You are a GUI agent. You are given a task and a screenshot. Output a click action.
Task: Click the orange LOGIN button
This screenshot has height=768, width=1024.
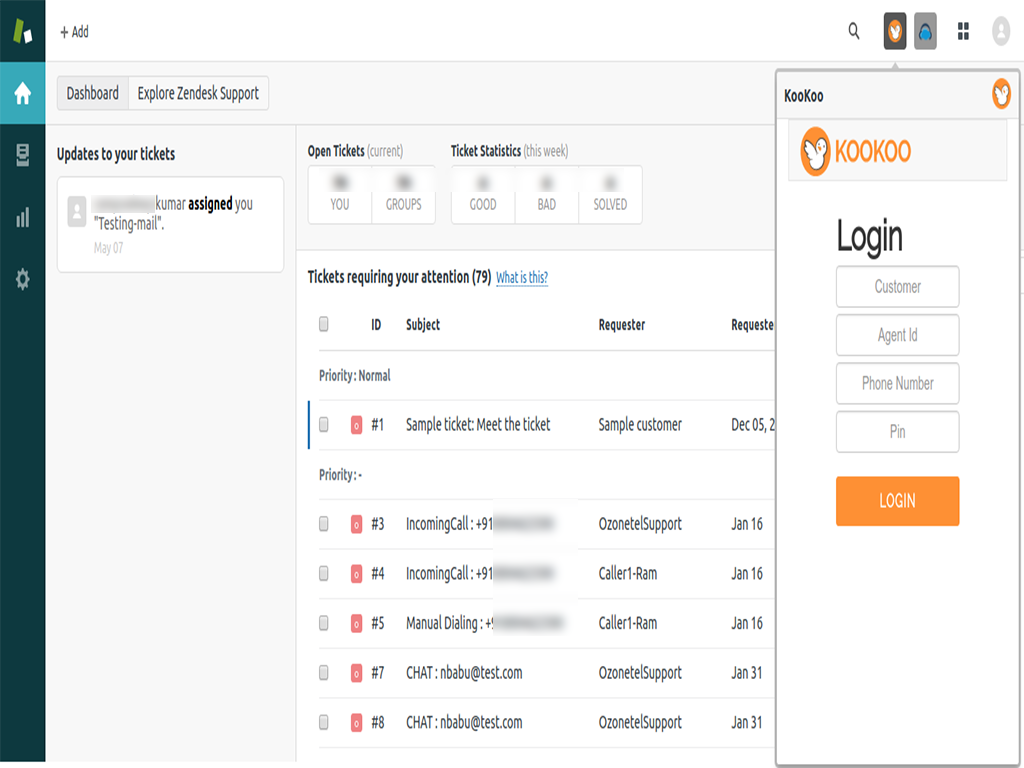click(x=897, y=501)
